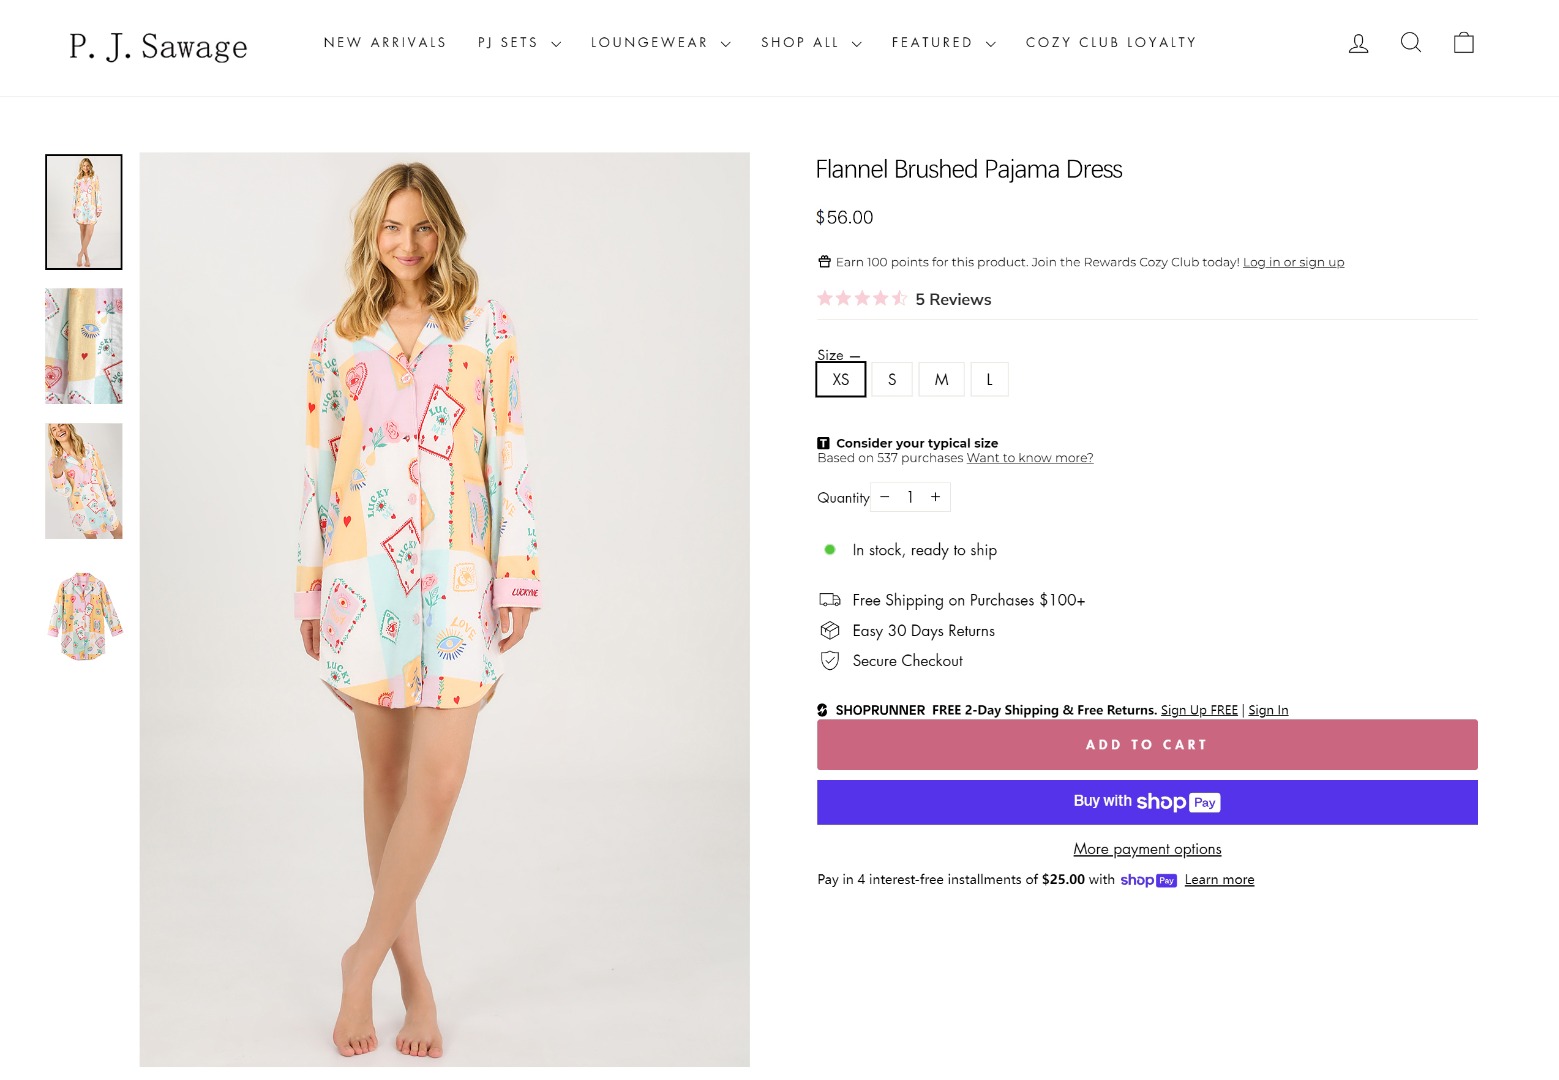Screen dimensions: 1559x1080
Task: Open the search magnifier icon
Action: point(1411,42)
